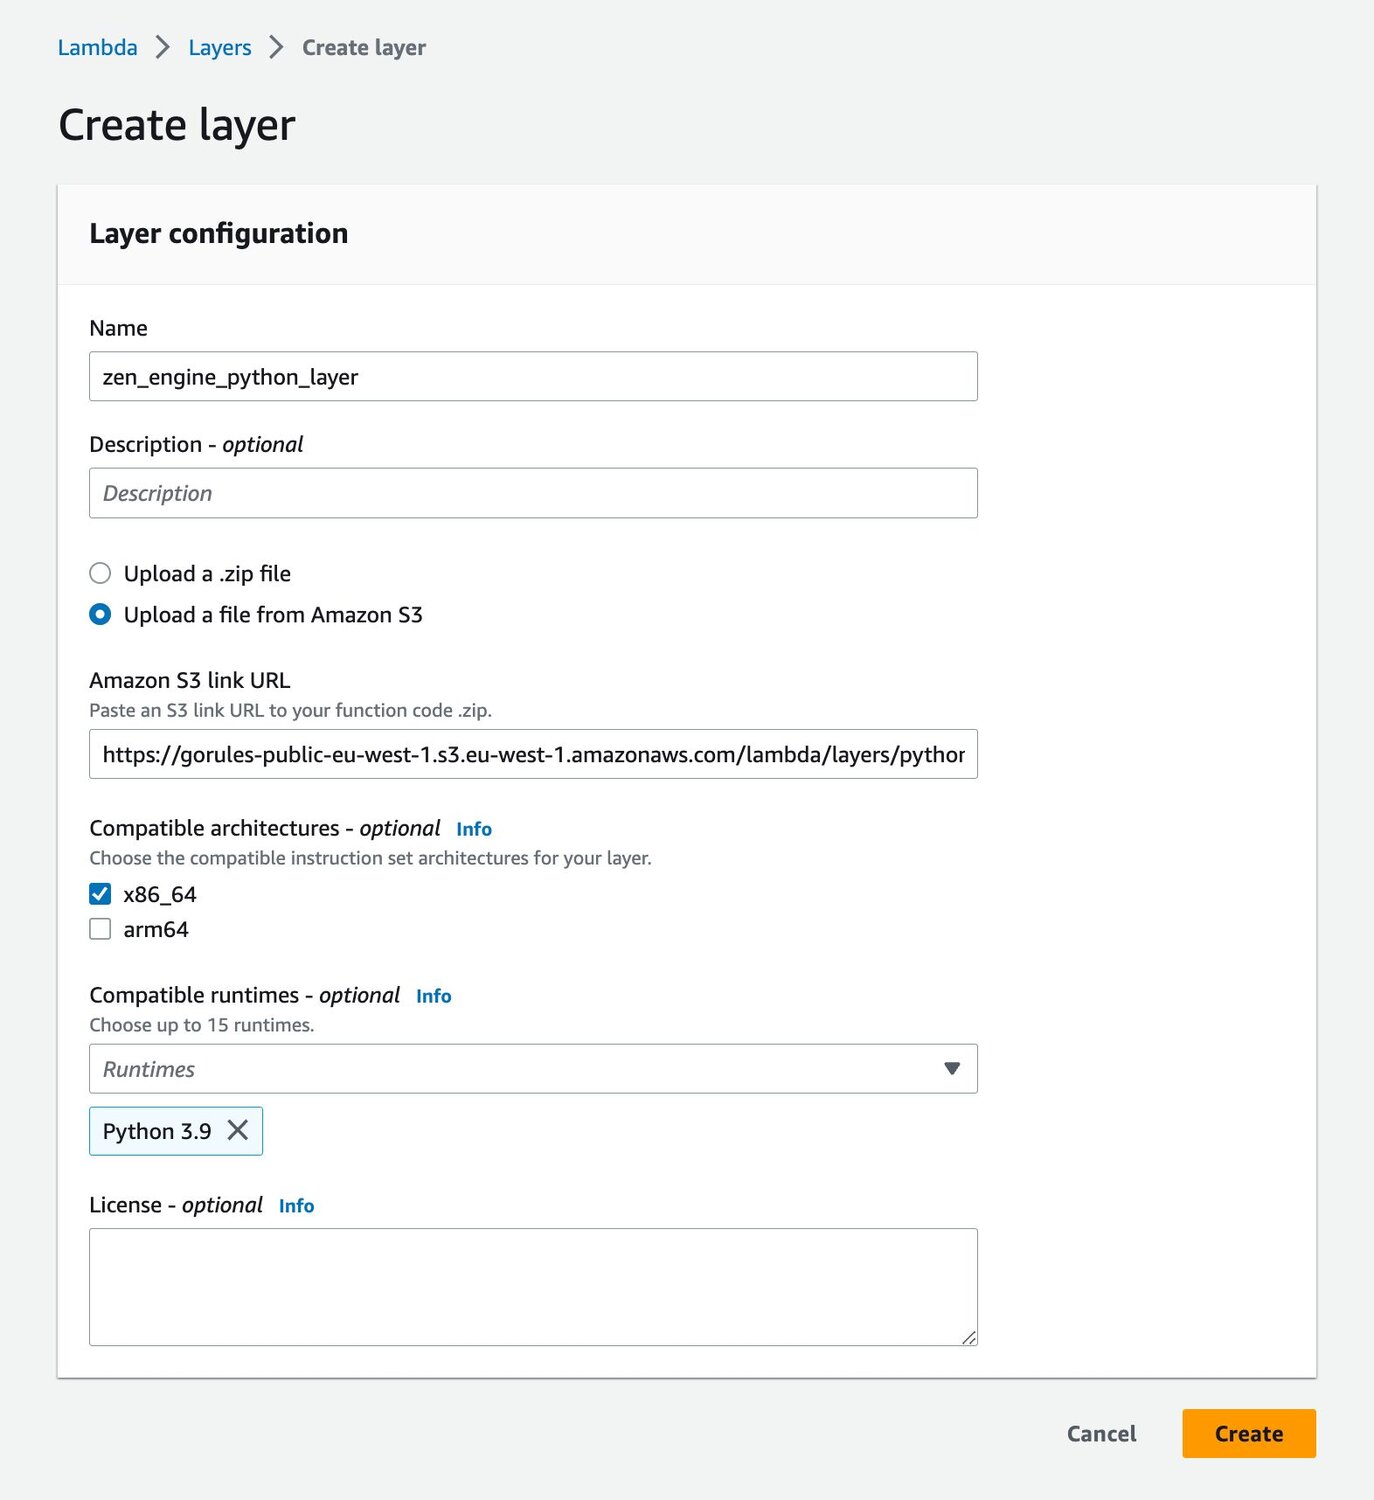Viewport: 1374px width, 1500px height.
Task: Open Info for Compatible architectures
Action: (x=473, y=829)
